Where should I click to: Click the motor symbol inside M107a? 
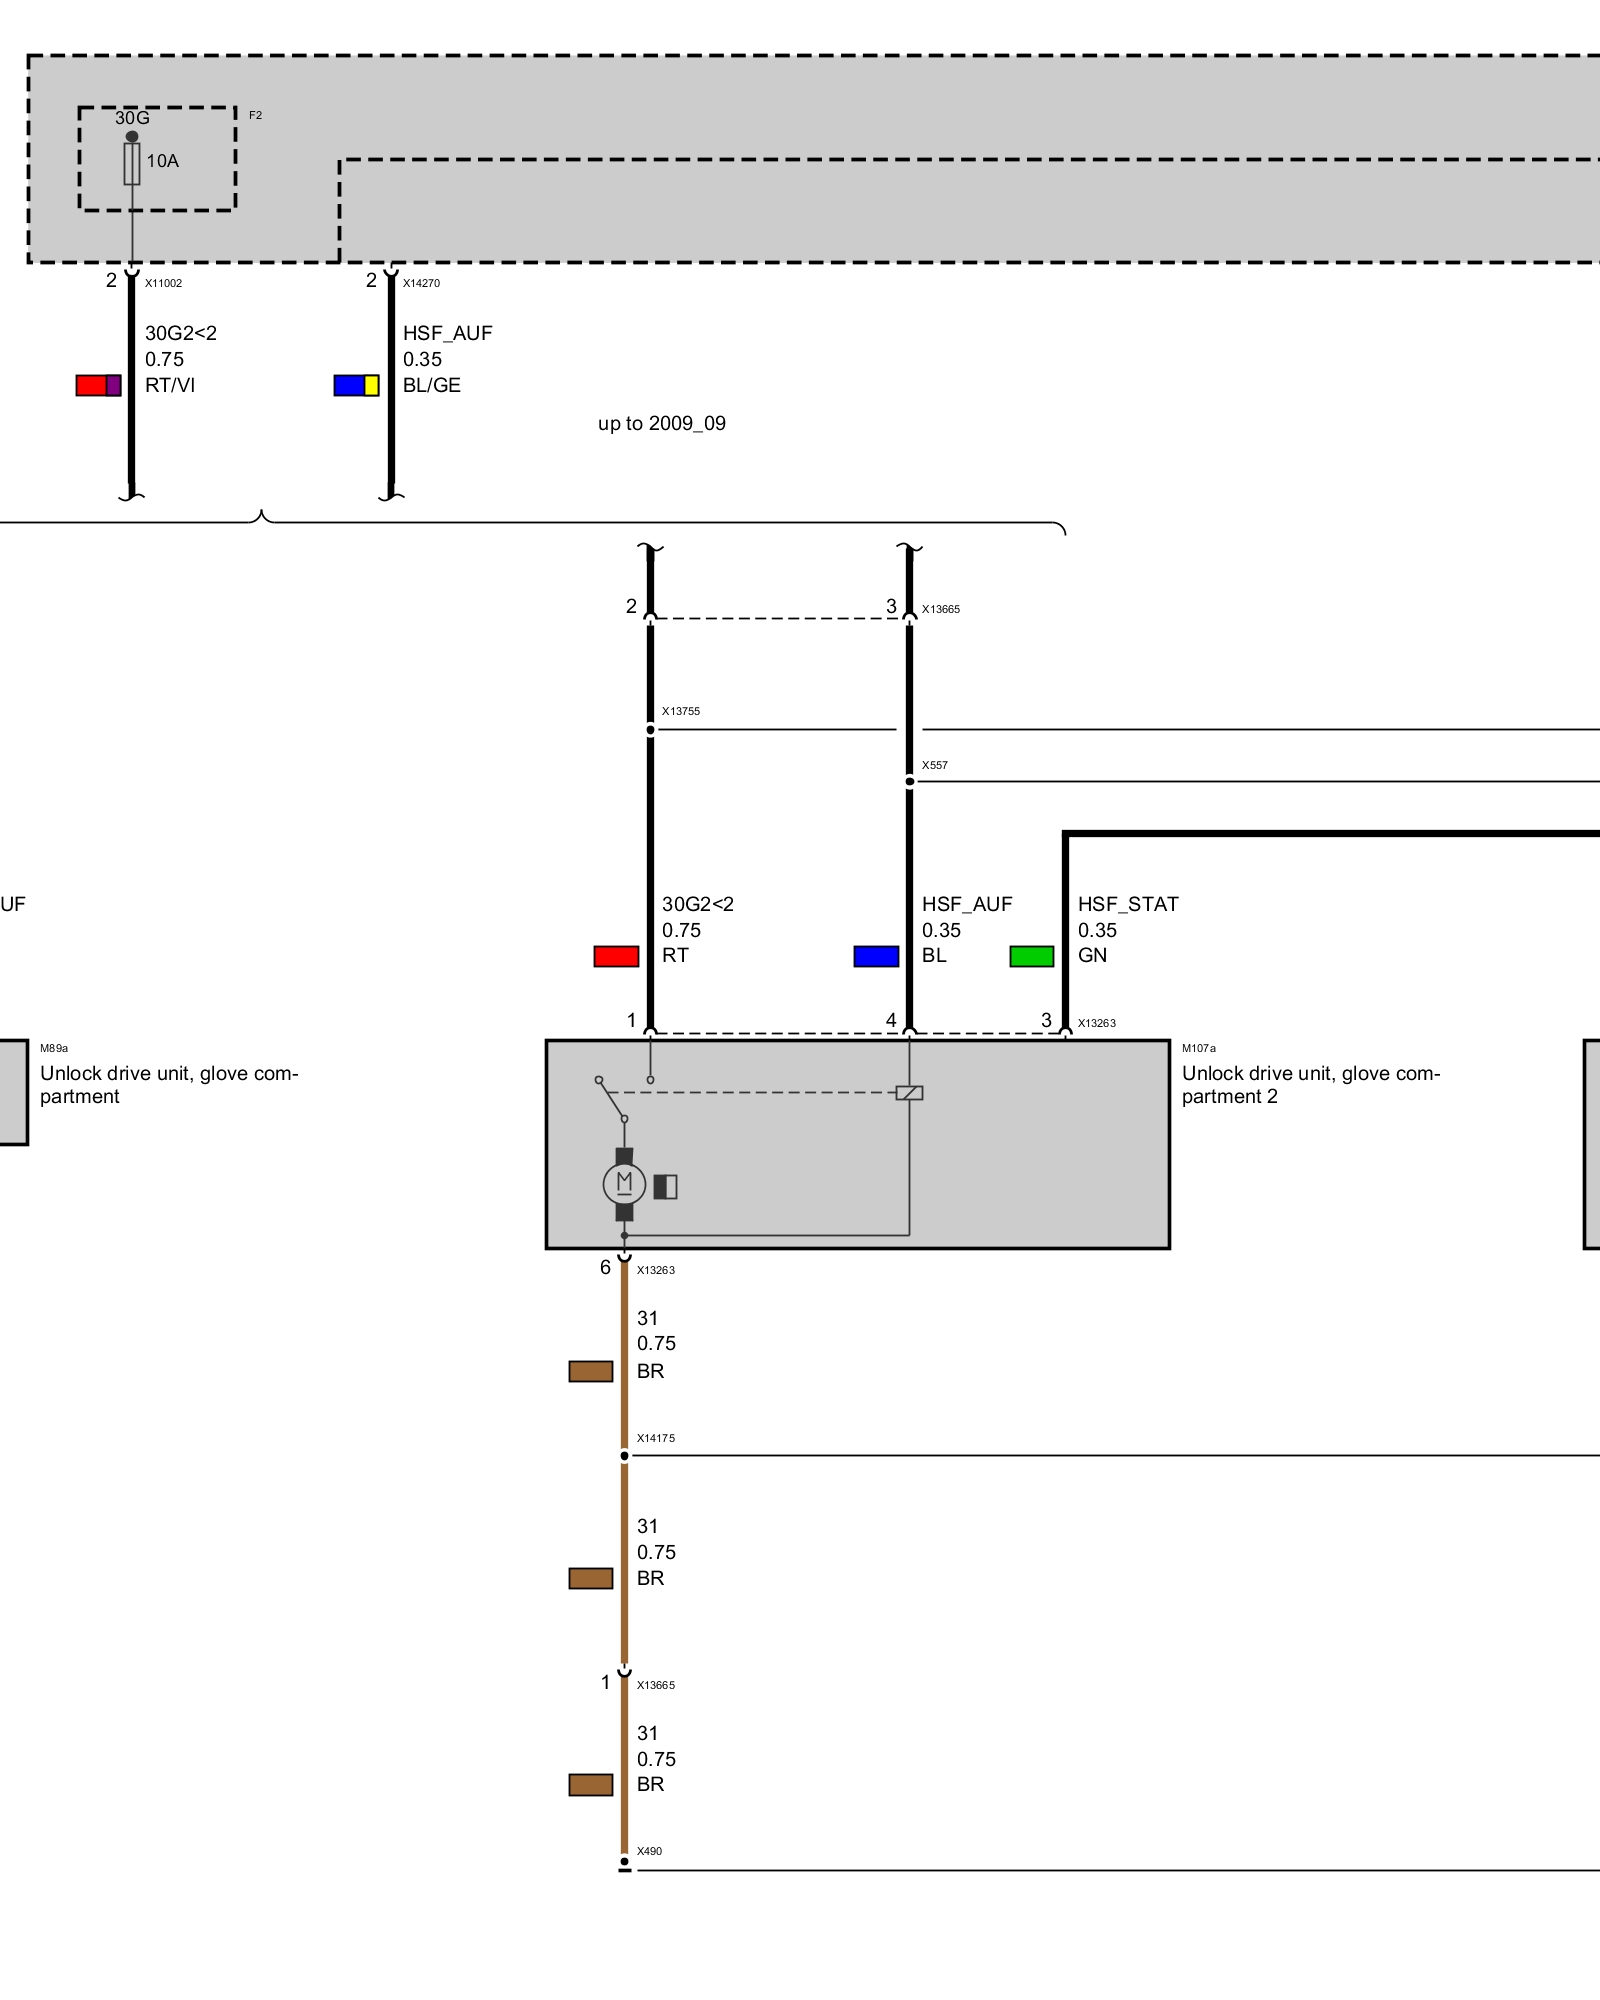click(624, 1184)
